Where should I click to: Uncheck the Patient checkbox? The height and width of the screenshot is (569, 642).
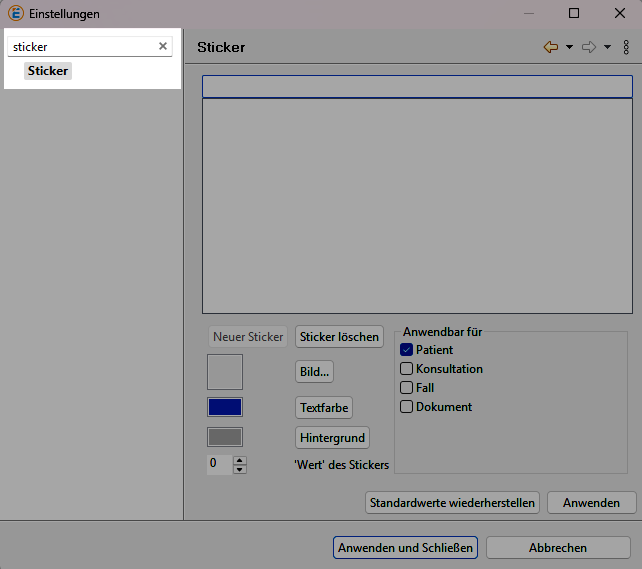pos(407,350)
